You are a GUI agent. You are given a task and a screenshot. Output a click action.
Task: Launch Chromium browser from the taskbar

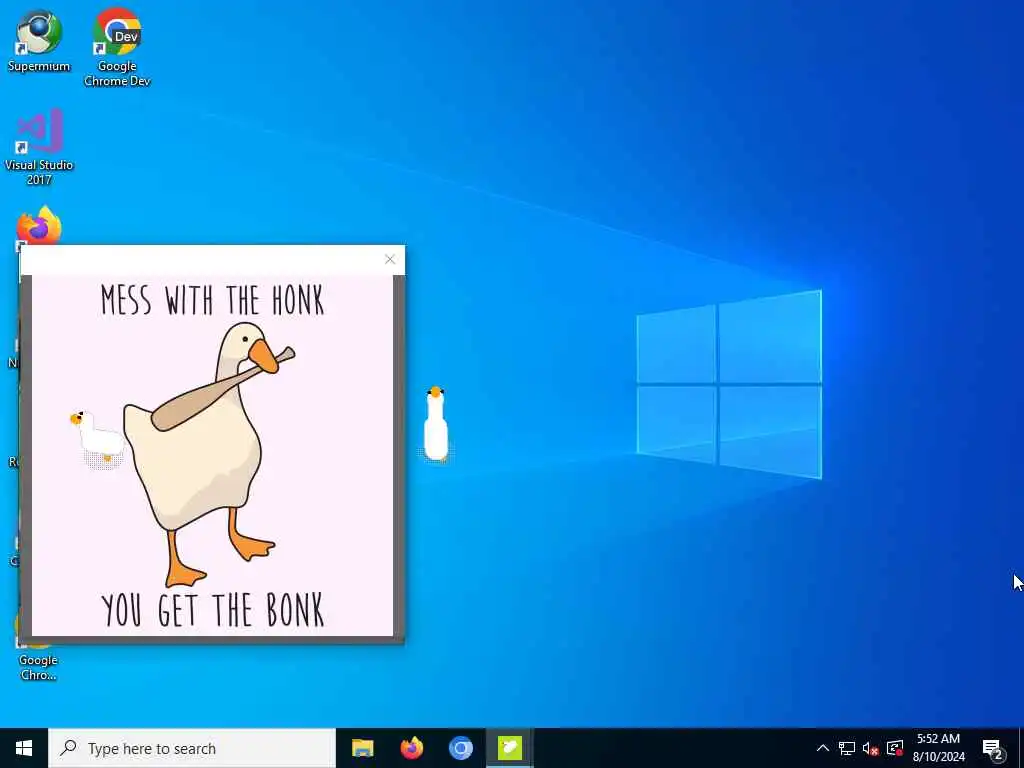tap(460, 748)
